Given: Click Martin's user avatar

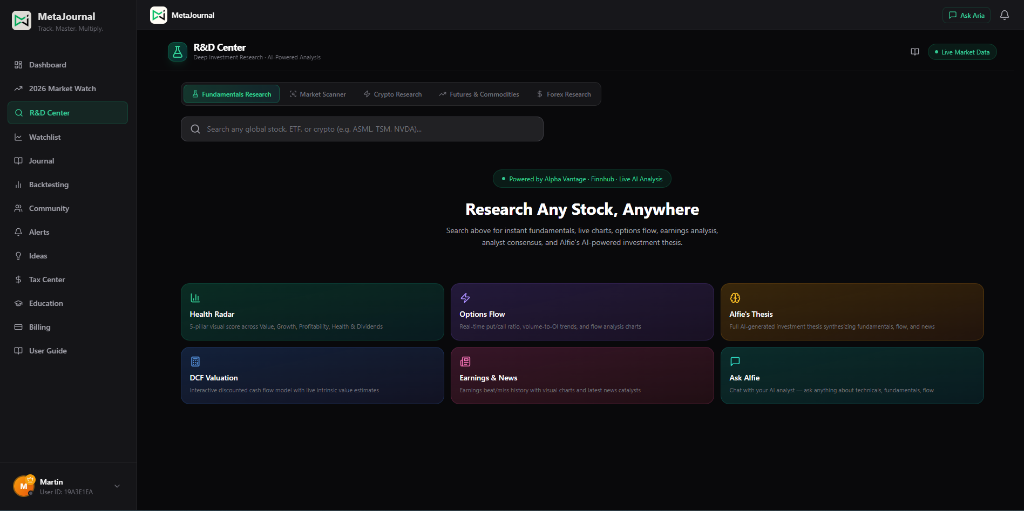Looking at the screenshot, I should 24,486.
